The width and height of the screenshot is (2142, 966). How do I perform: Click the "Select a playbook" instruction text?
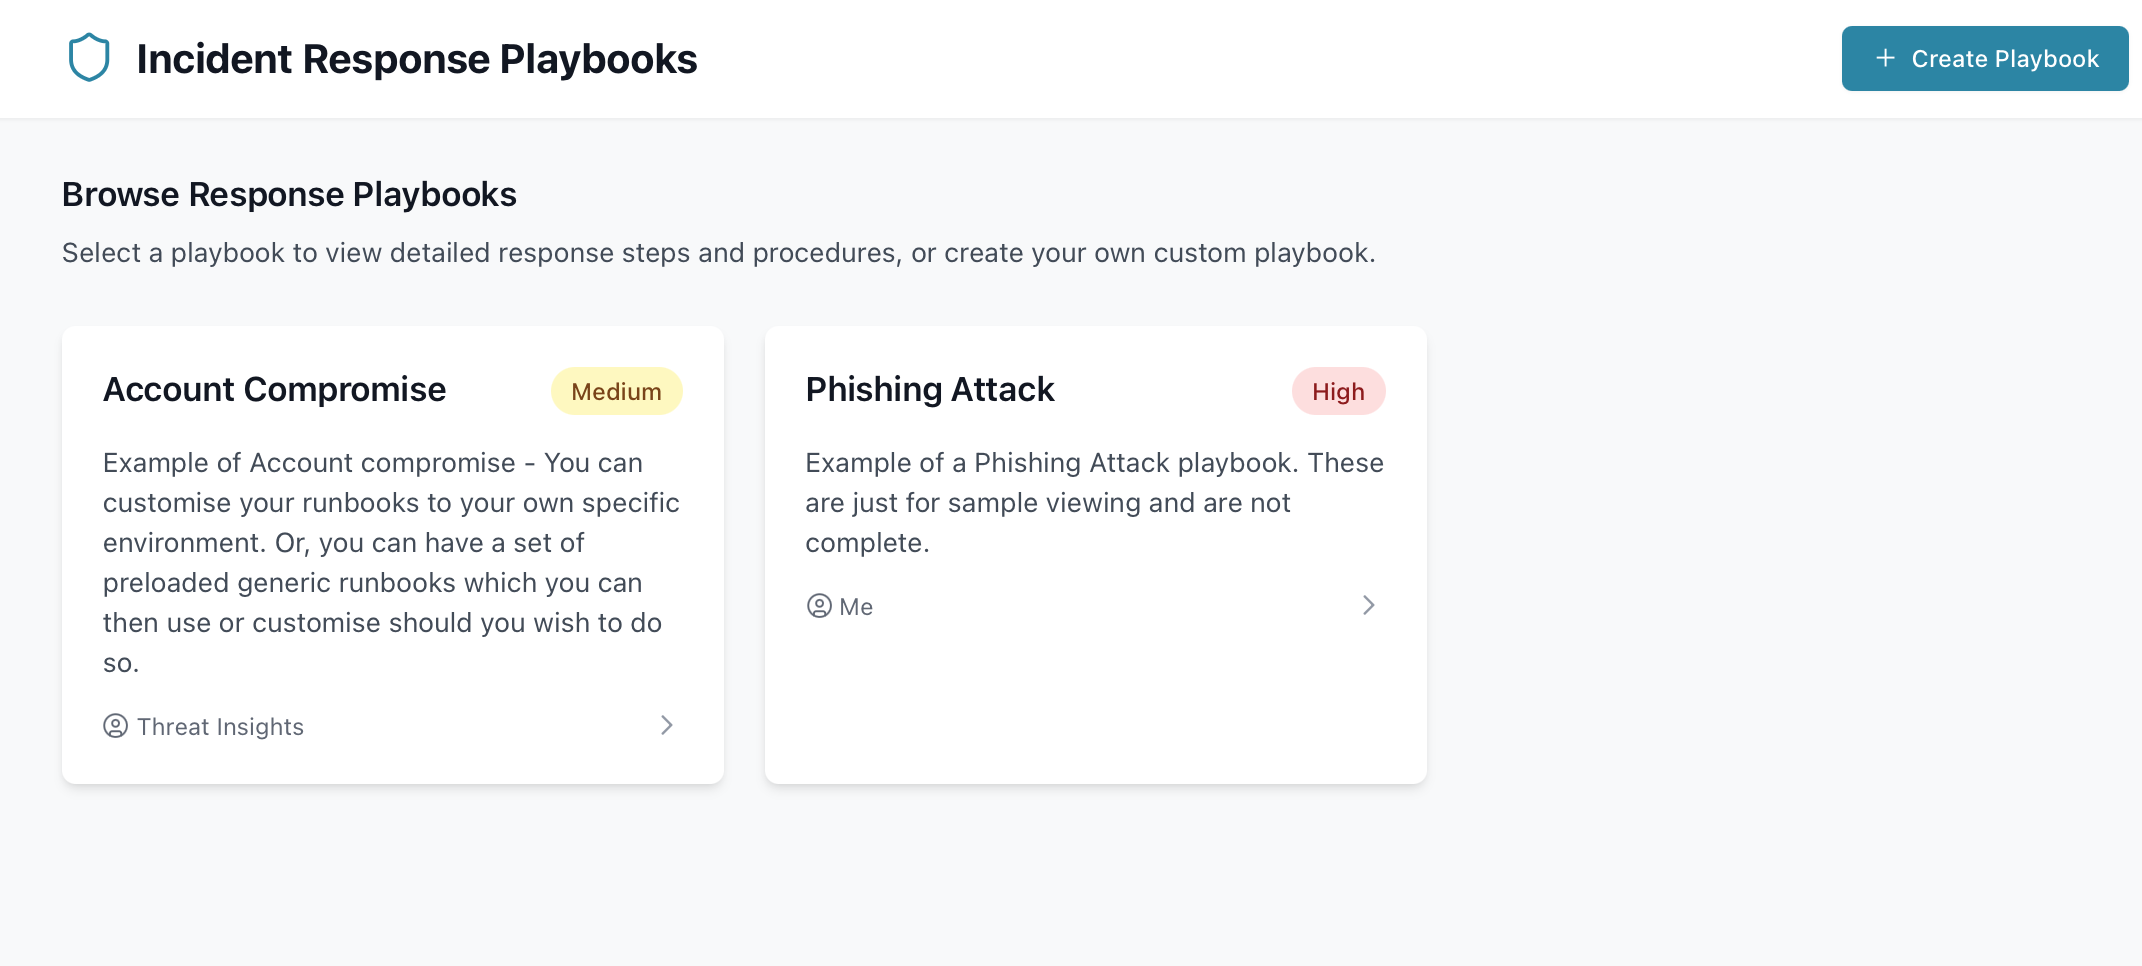click(x=718, y=253)
